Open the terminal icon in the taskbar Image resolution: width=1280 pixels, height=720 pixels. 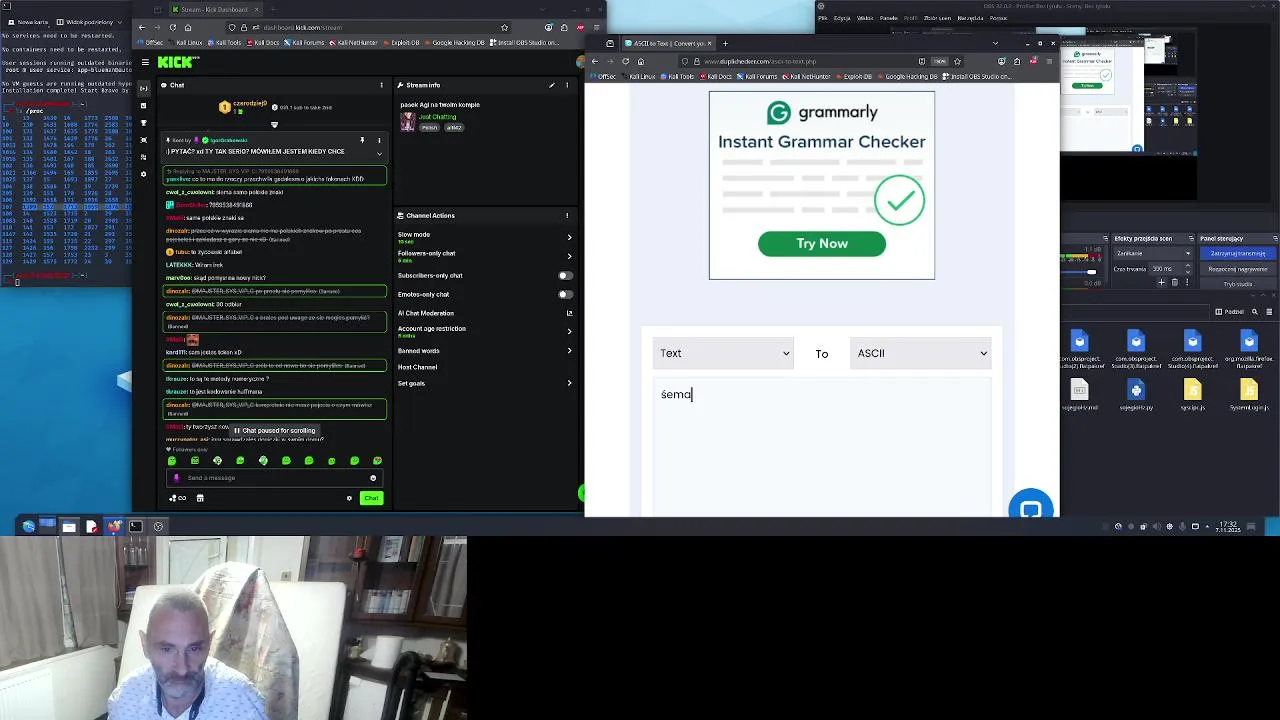[x=135, y=526]
